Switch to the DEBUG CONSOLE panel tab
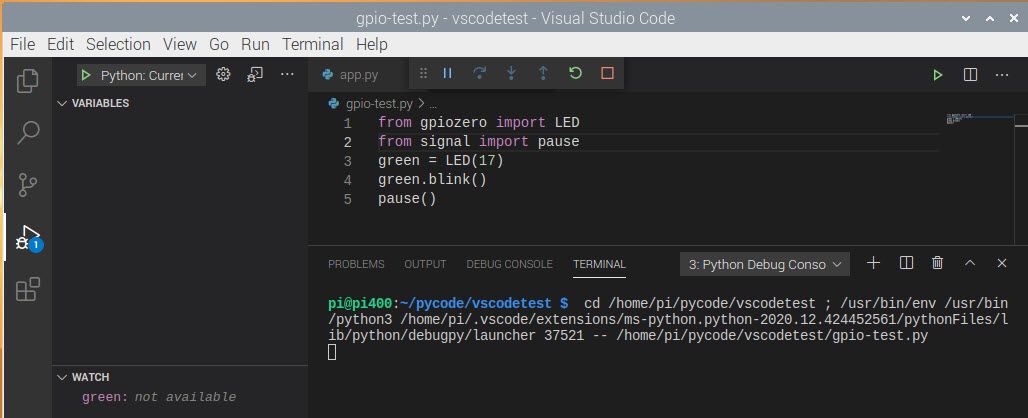The height and width of the screenshot is (418, 1028). click(x=509, y=264)
